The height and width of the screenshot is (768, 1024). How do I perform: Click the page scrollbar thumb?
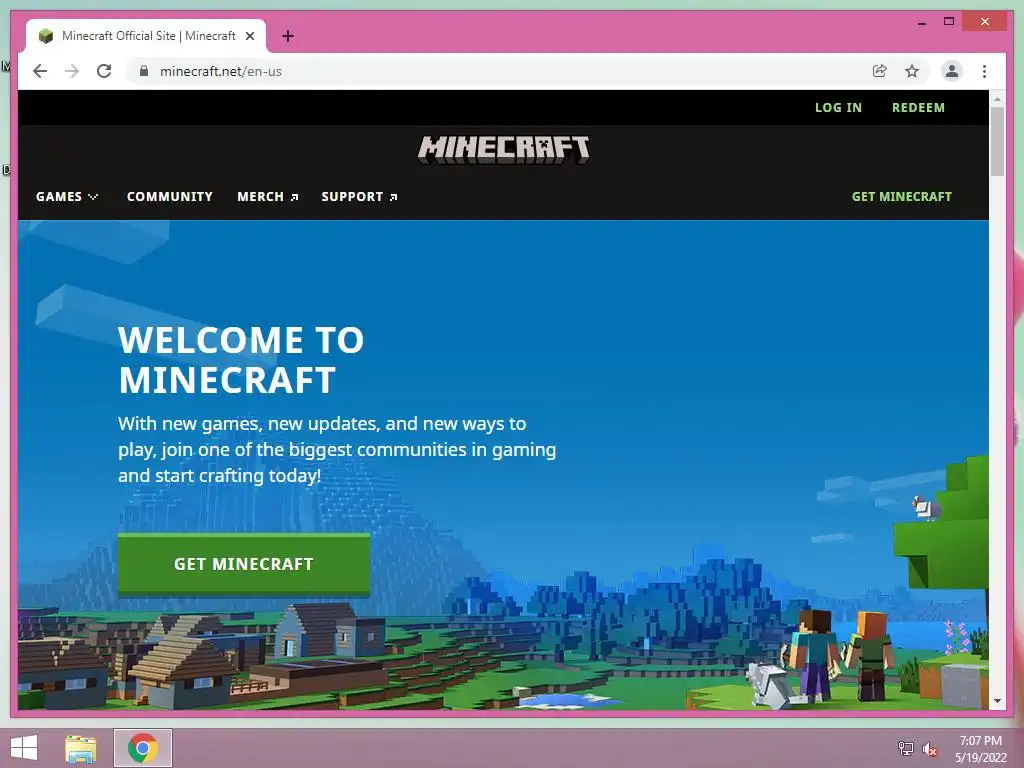pos(997,141)
